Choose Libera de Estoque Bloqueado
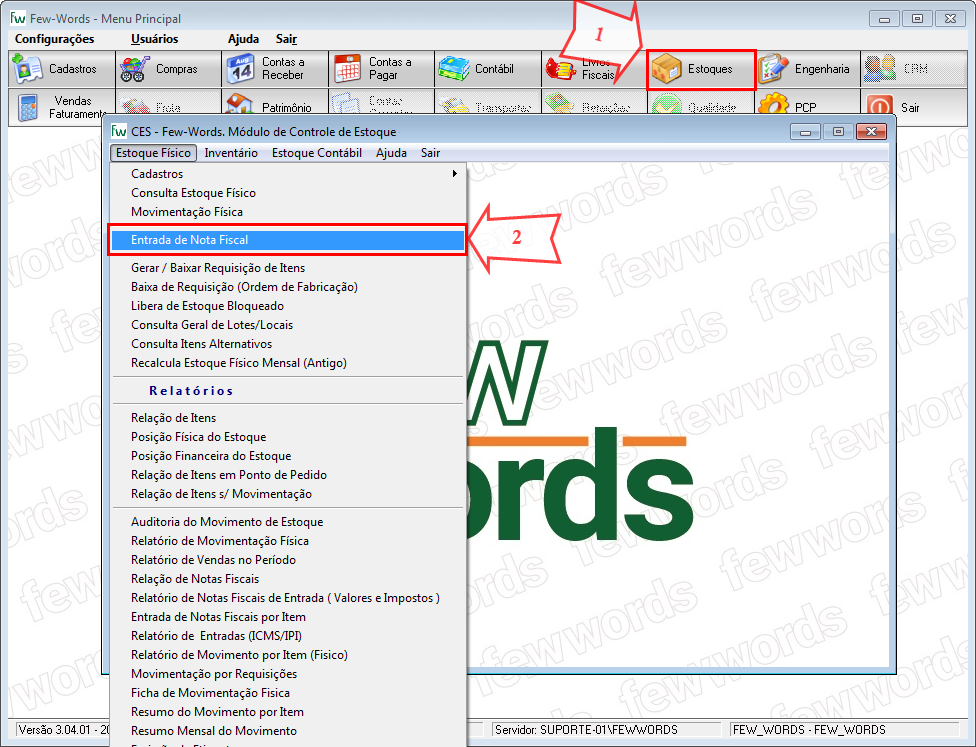 pyautogui.click(x=207, y=306)
